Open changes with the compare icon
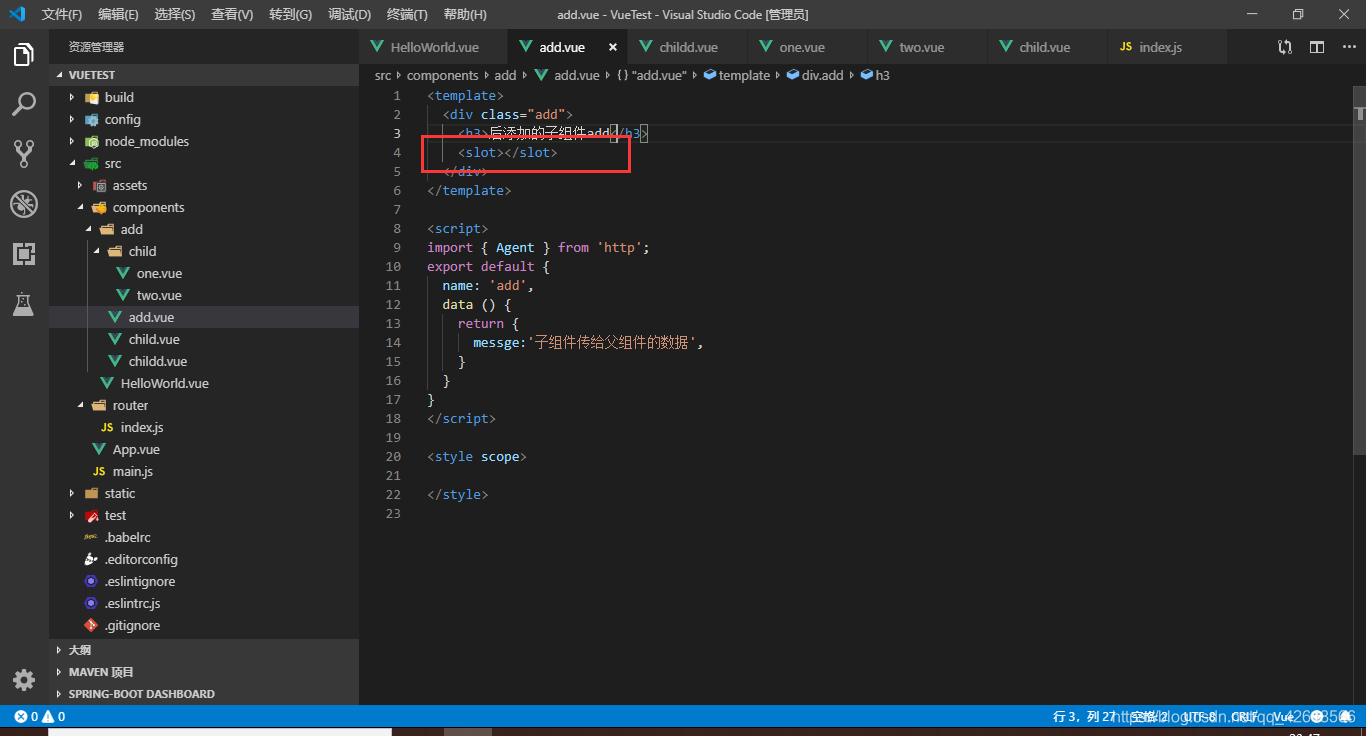The width and height of the screenshot is (1366, 736). tap(1285, 47)
